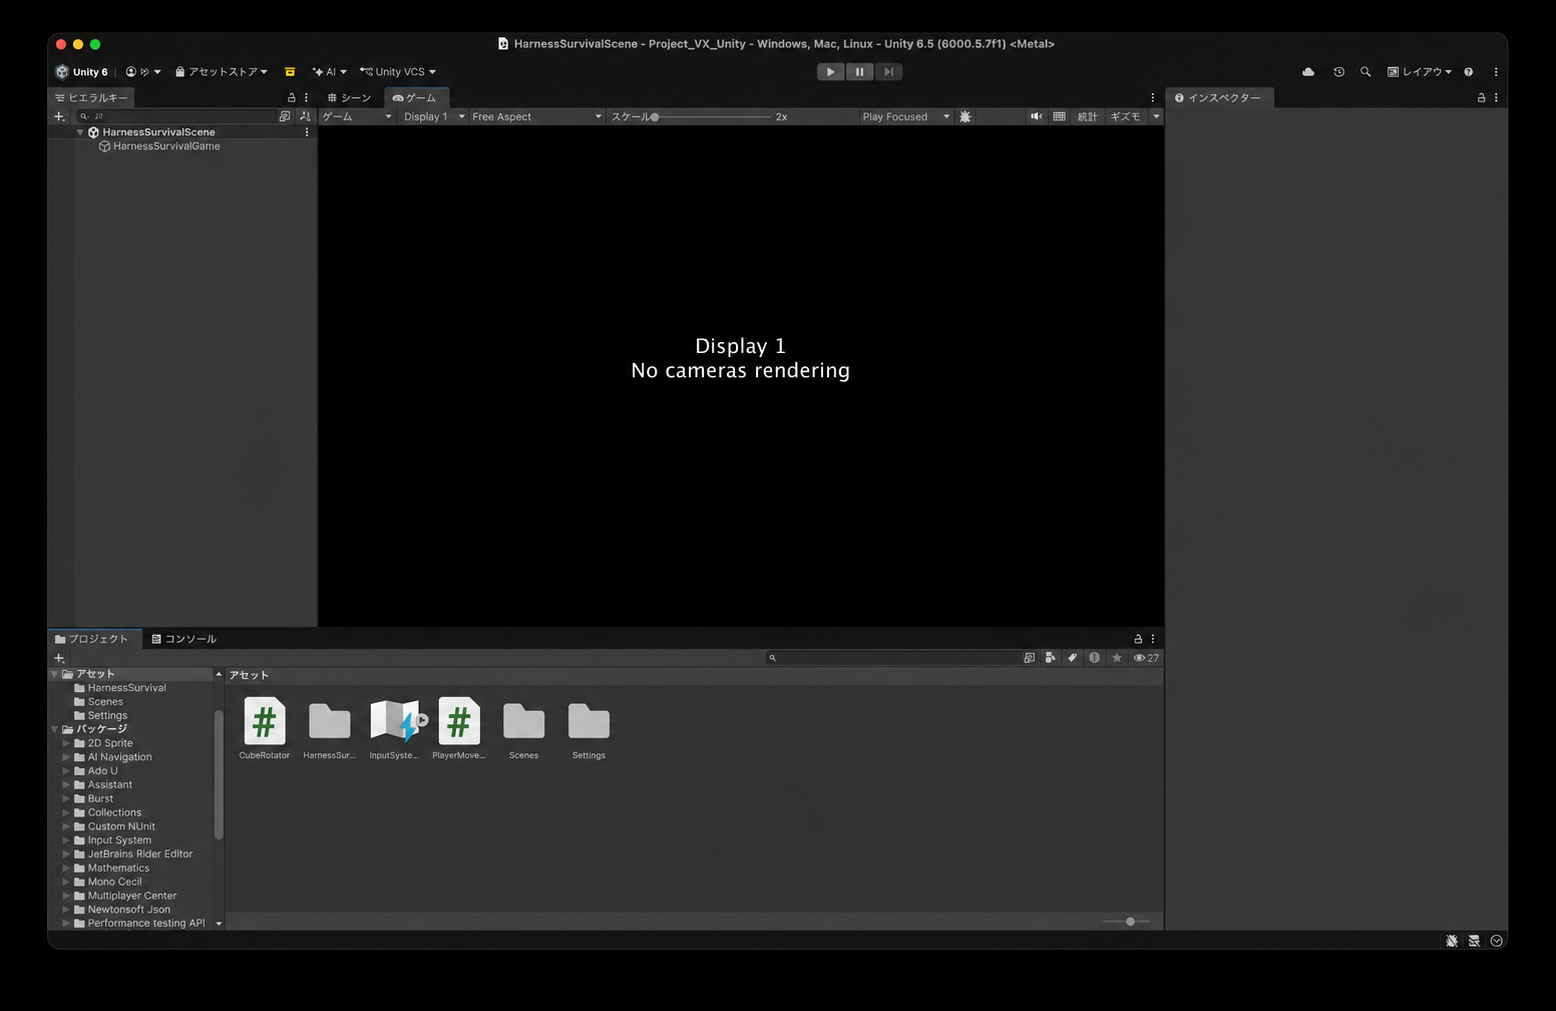Viewport: 1556px width, 1011px height.
Task: Toggle the keyboard shortcuts icon in Game view
Action: click(1059, 117)
